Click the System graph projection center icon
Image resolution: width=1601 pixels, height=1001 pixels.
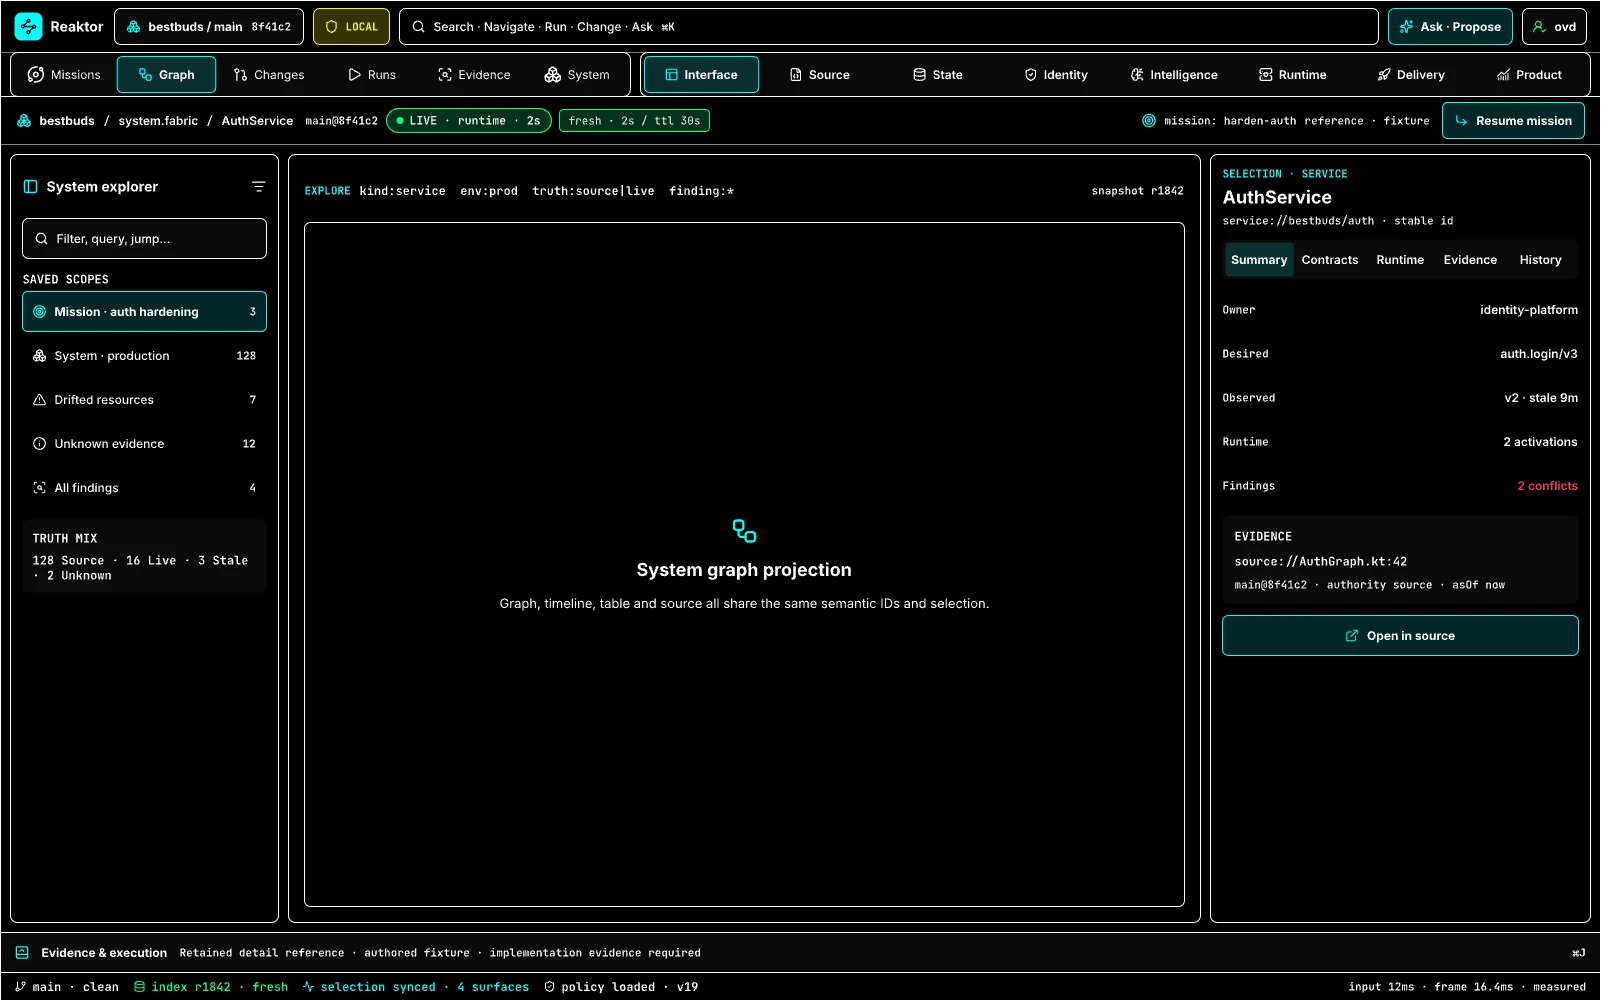point(744,531)
